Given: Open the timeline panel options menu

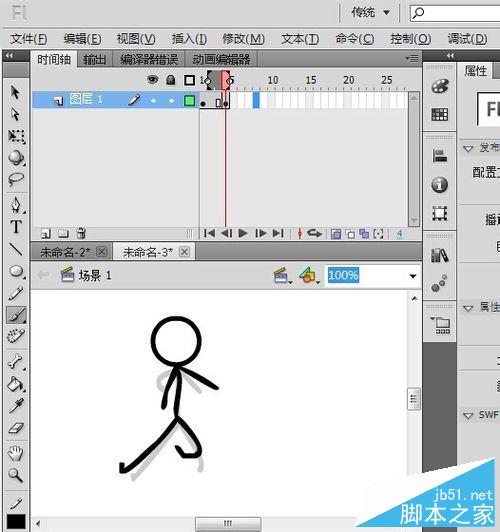Looking at the screenshot, I should (x=412, y=58).
